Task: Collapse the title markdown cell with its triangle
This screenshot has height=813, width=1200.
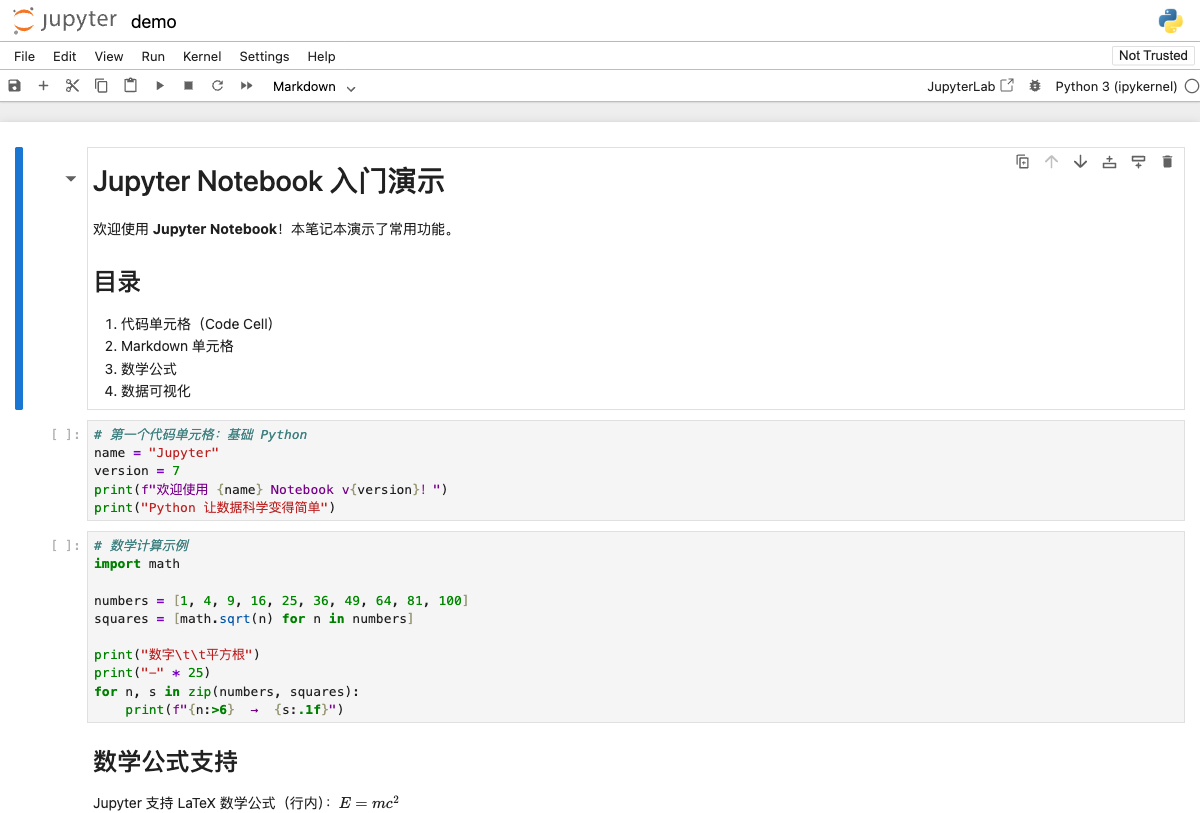Action: [x=70, y=178]
